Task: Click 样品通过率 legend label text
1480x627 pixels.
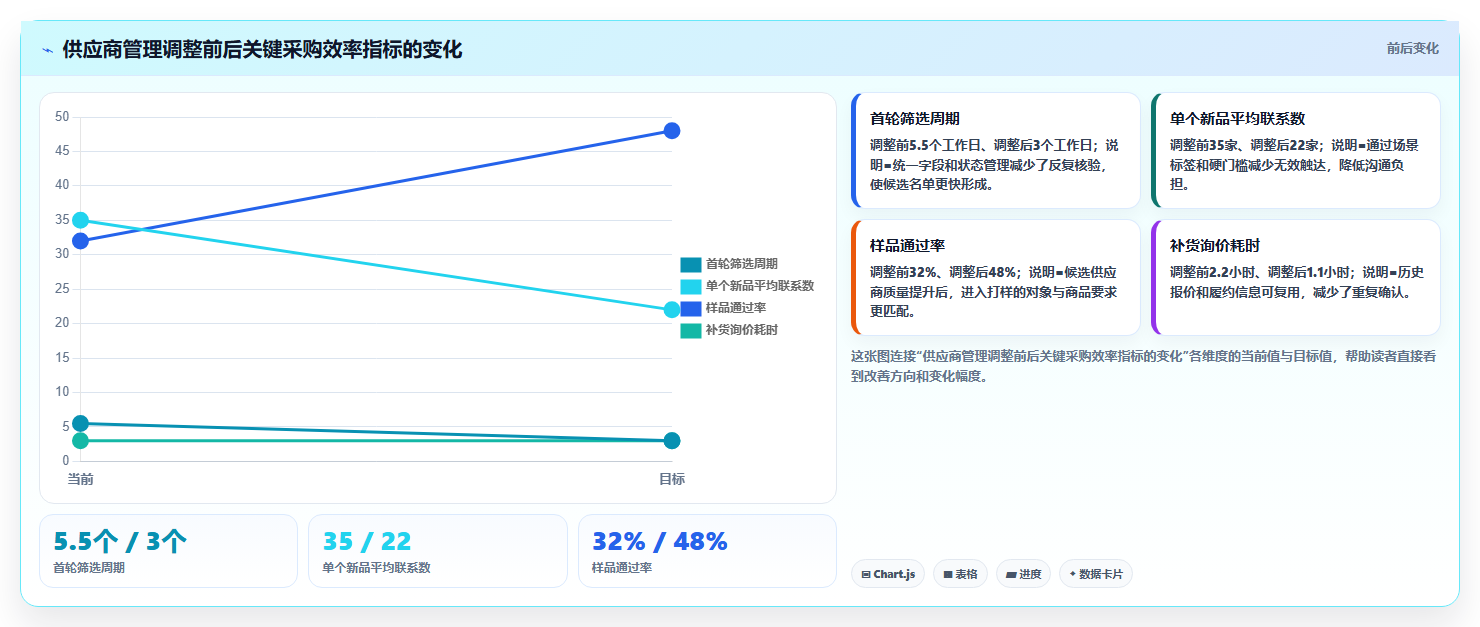Action: pyautogui.click(x=735, y=308)
